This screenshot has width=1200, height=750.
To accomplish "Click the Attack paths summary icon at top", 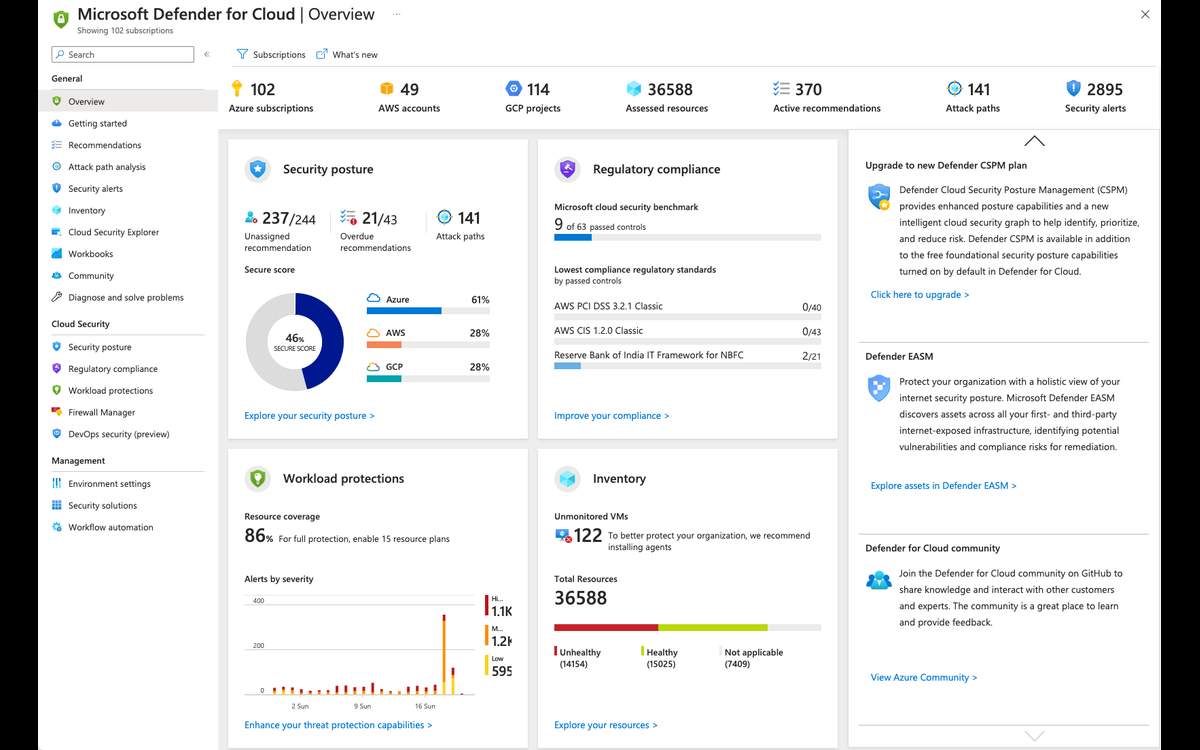I will tap(954, 89).
